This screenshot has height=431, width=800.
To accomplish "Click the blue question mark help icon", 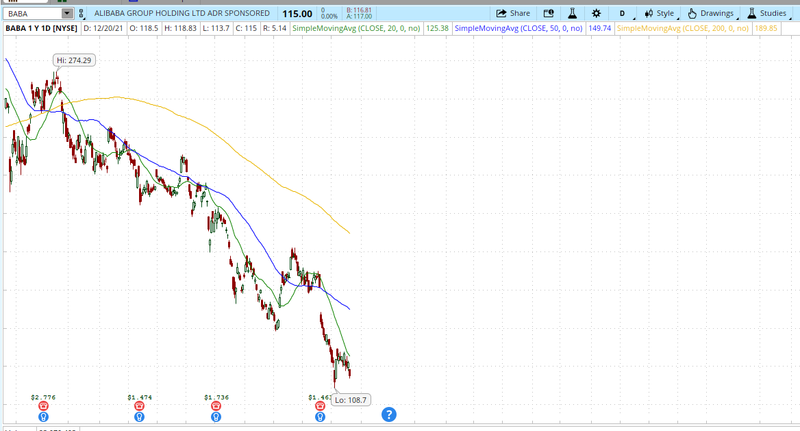I will click(389, 415).
